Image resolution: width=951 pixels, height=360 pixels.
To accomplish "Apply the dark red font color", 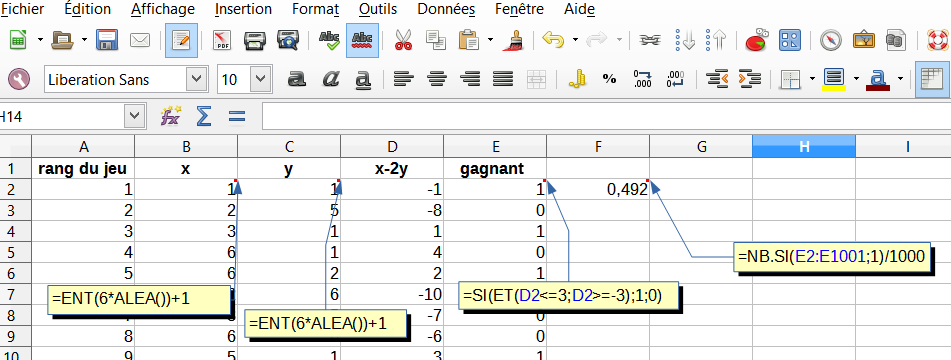I will tap(878, 79).
